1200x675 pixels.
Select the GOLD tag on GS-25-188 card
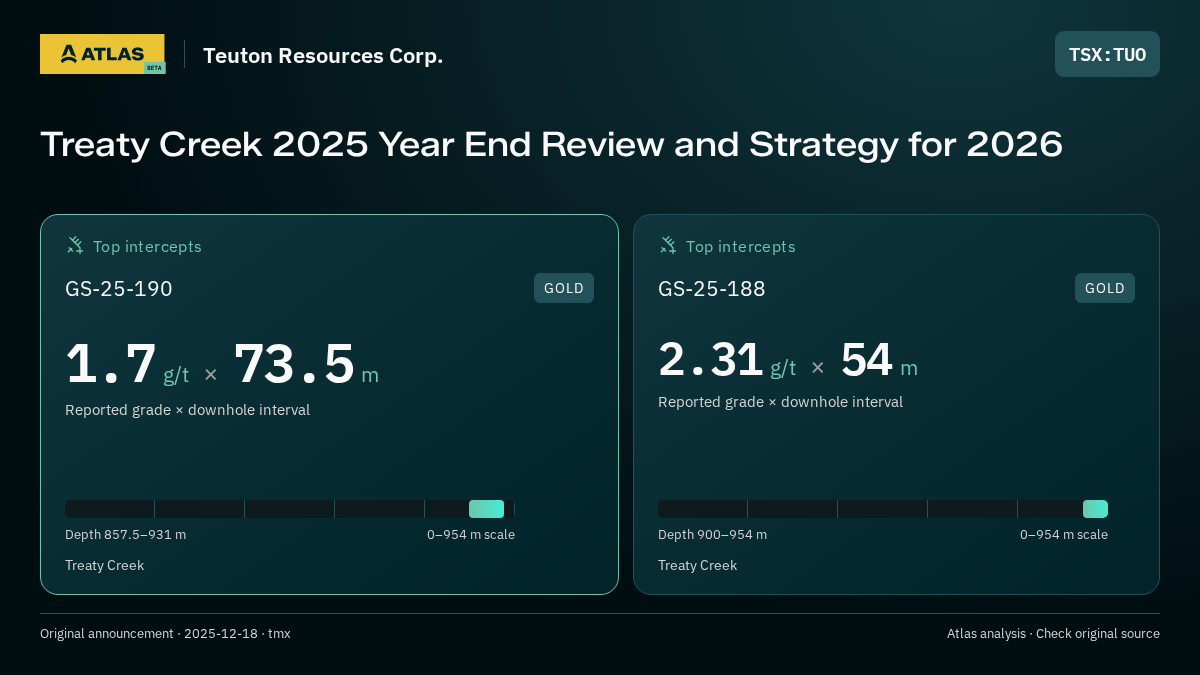1105,288
